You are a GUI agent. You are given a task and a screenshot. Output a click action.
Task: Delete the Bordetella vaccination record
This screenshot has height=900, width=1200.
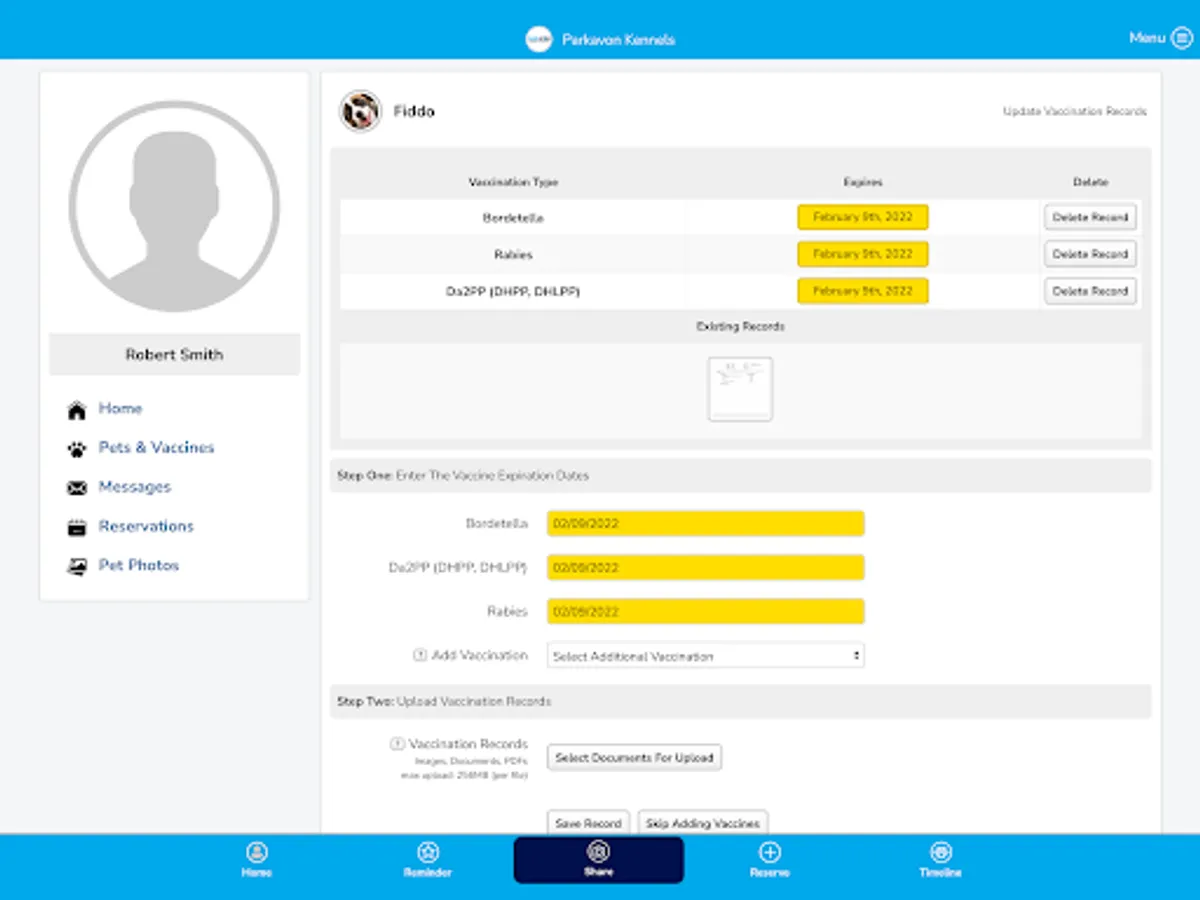(1090, 217)
